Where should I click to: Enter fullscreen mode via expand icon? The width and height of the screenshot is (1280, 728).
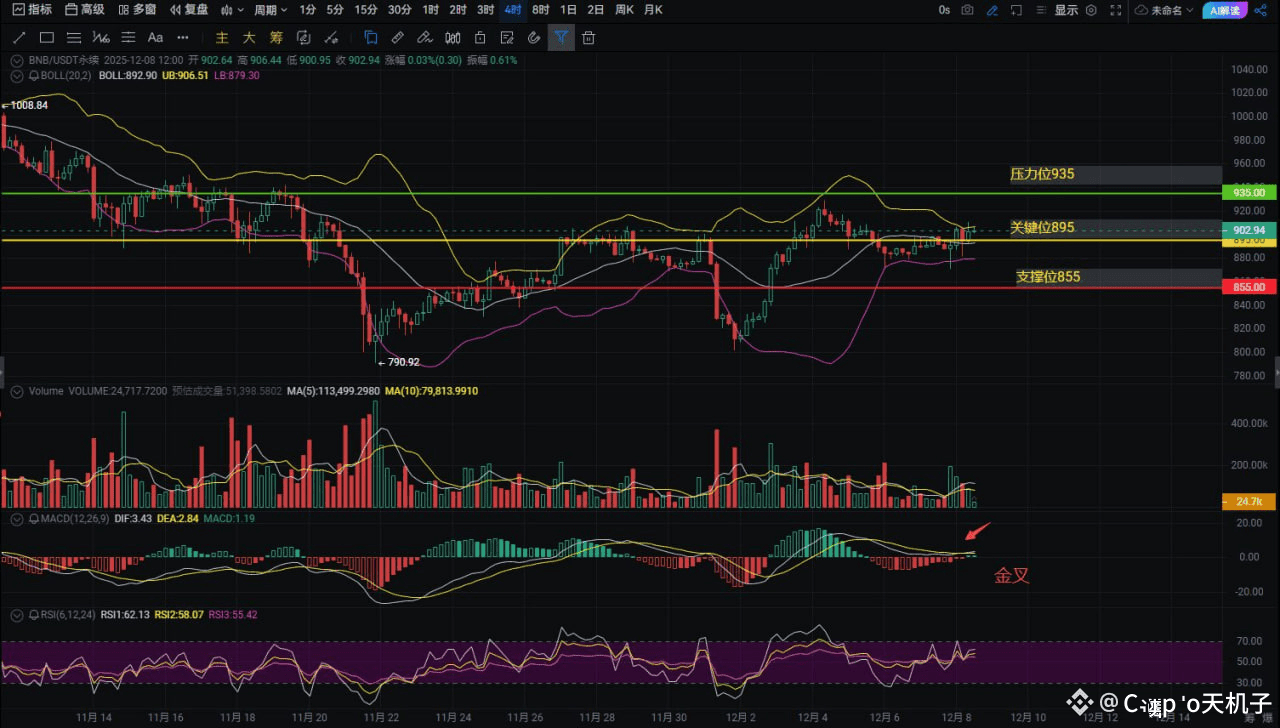pos(1116,10)
